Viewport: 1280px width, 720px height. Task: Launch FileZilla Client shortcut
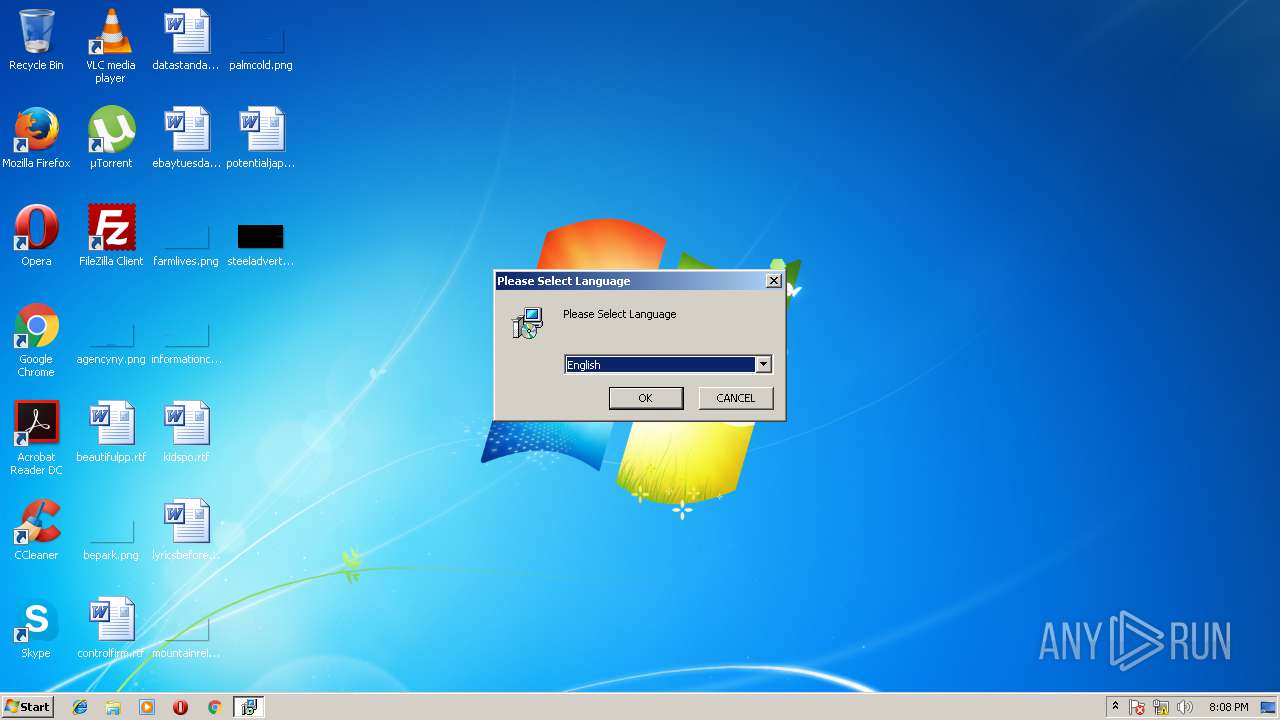tap(111, 236)
